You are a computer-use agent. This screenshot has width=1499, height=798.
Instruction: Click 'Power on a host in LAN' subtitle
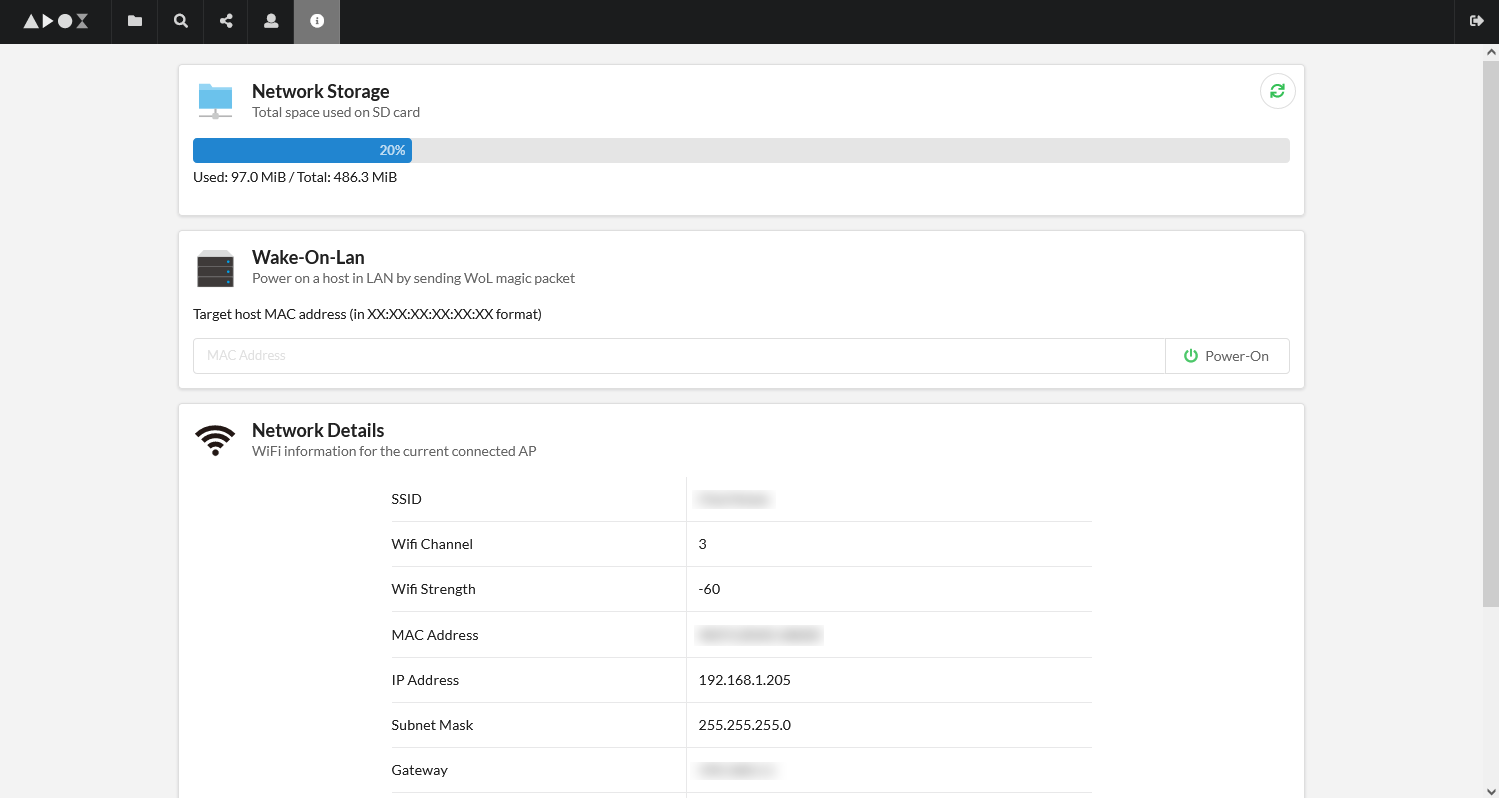[413, 278]
